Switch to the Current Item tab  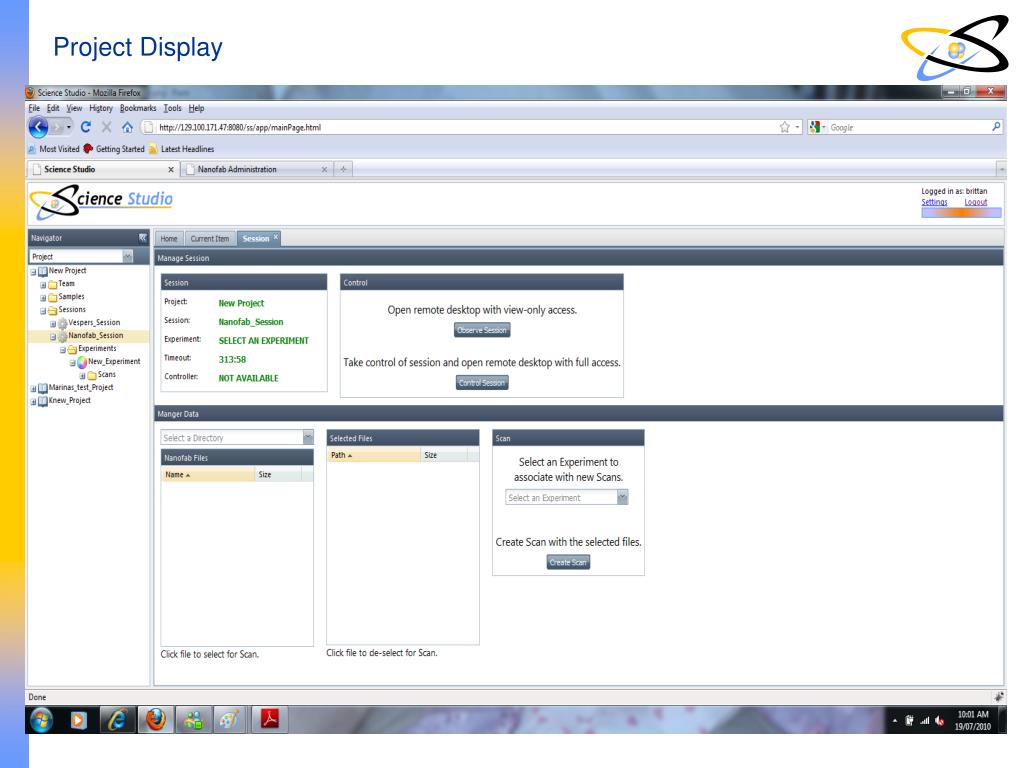tap(210, 238)
